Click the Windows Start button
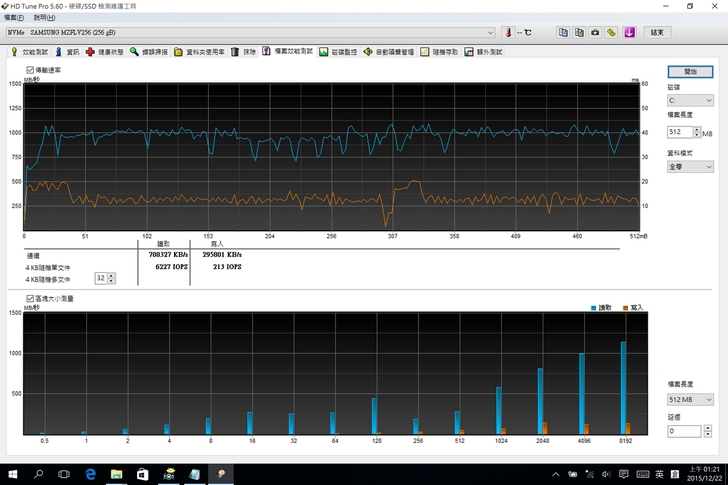The height and width of the screenshot is (485, 728). [x=13, y=474]
